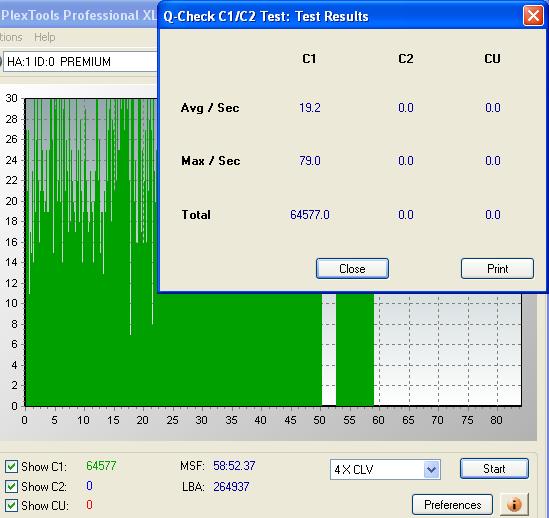Start the Q-Check test
This screenshot has height=518, width=549.
pos(494,469)
